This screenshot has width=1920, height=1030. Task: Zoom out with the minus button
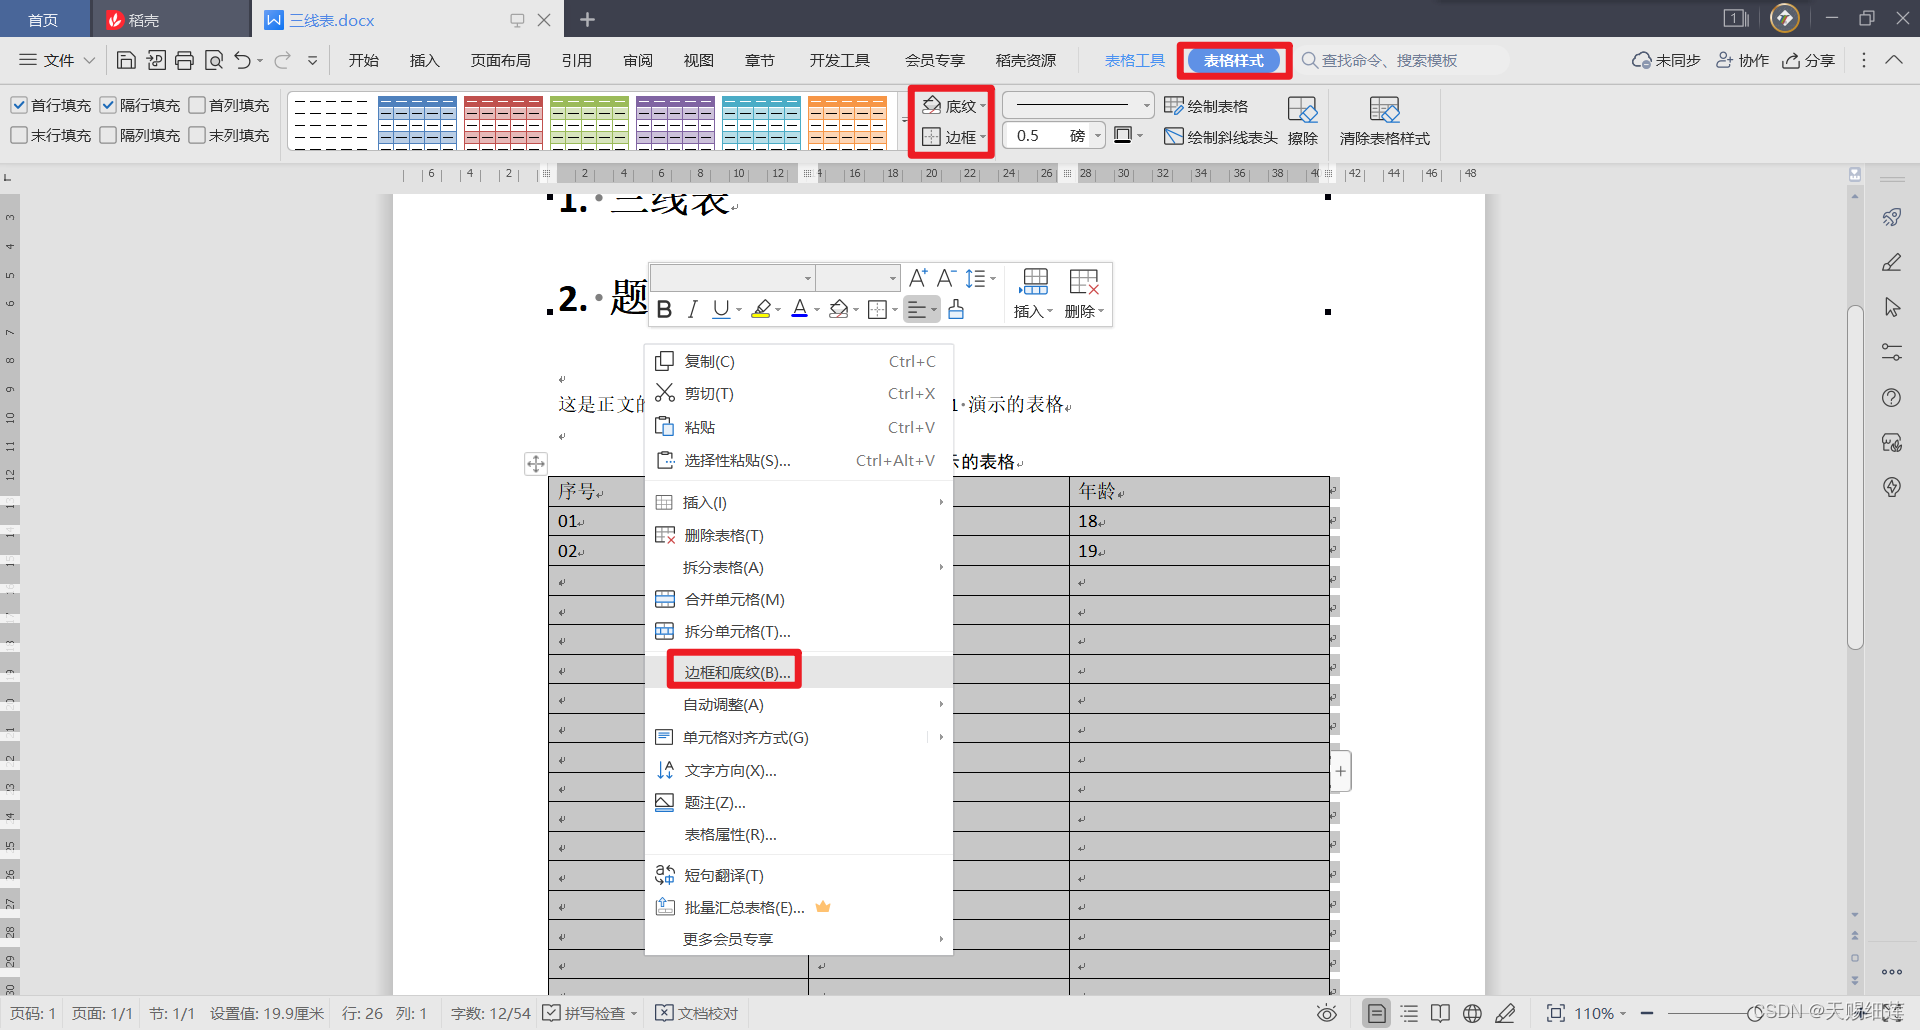(1647, 1013)
